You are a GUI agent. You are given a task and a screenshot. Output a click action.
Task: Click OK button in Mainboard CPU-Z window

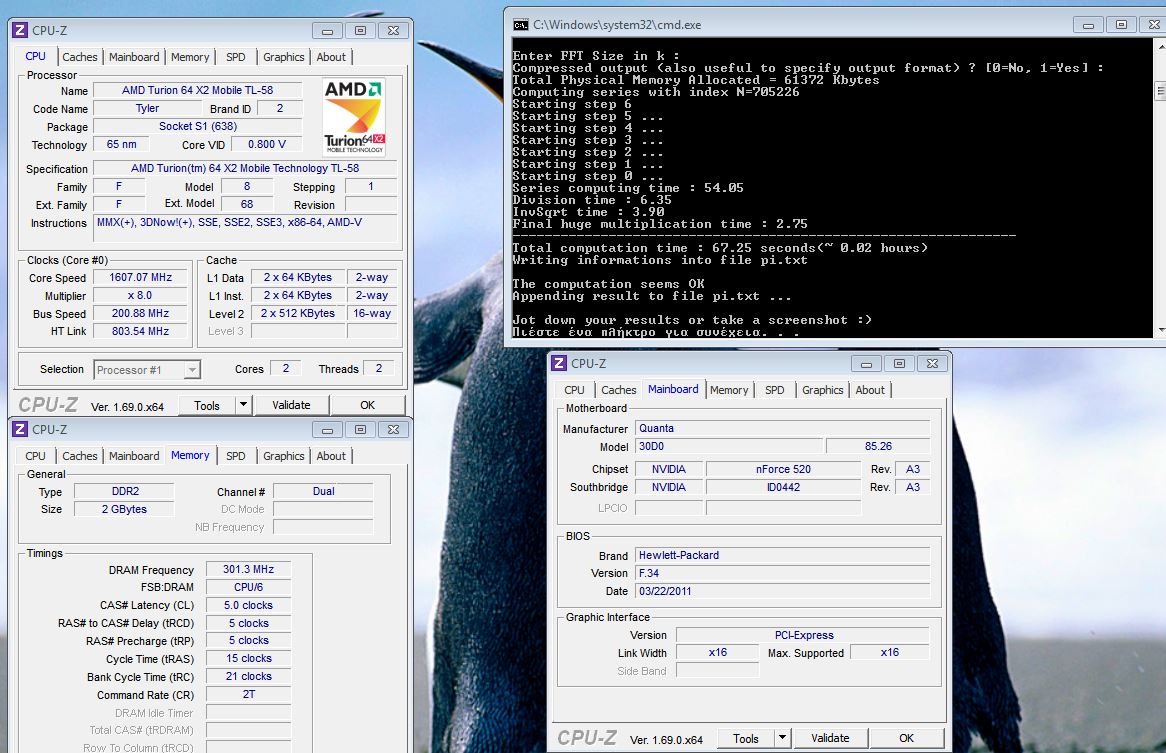coord(906,738)
